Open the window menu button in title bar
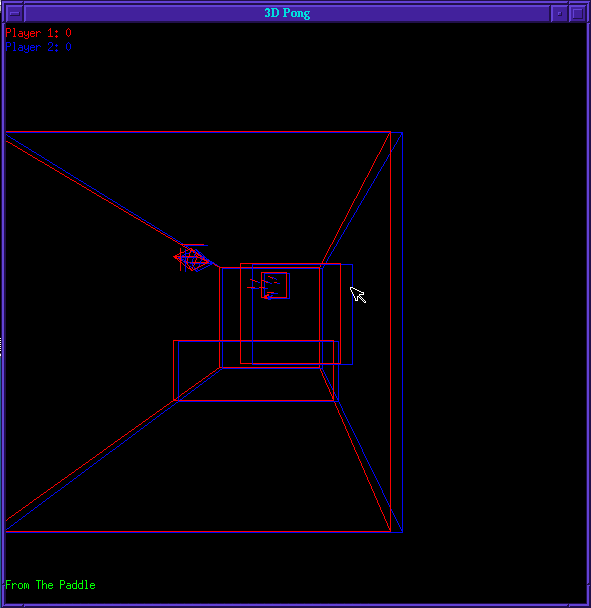591x608 pixels. tap(14, 13)
